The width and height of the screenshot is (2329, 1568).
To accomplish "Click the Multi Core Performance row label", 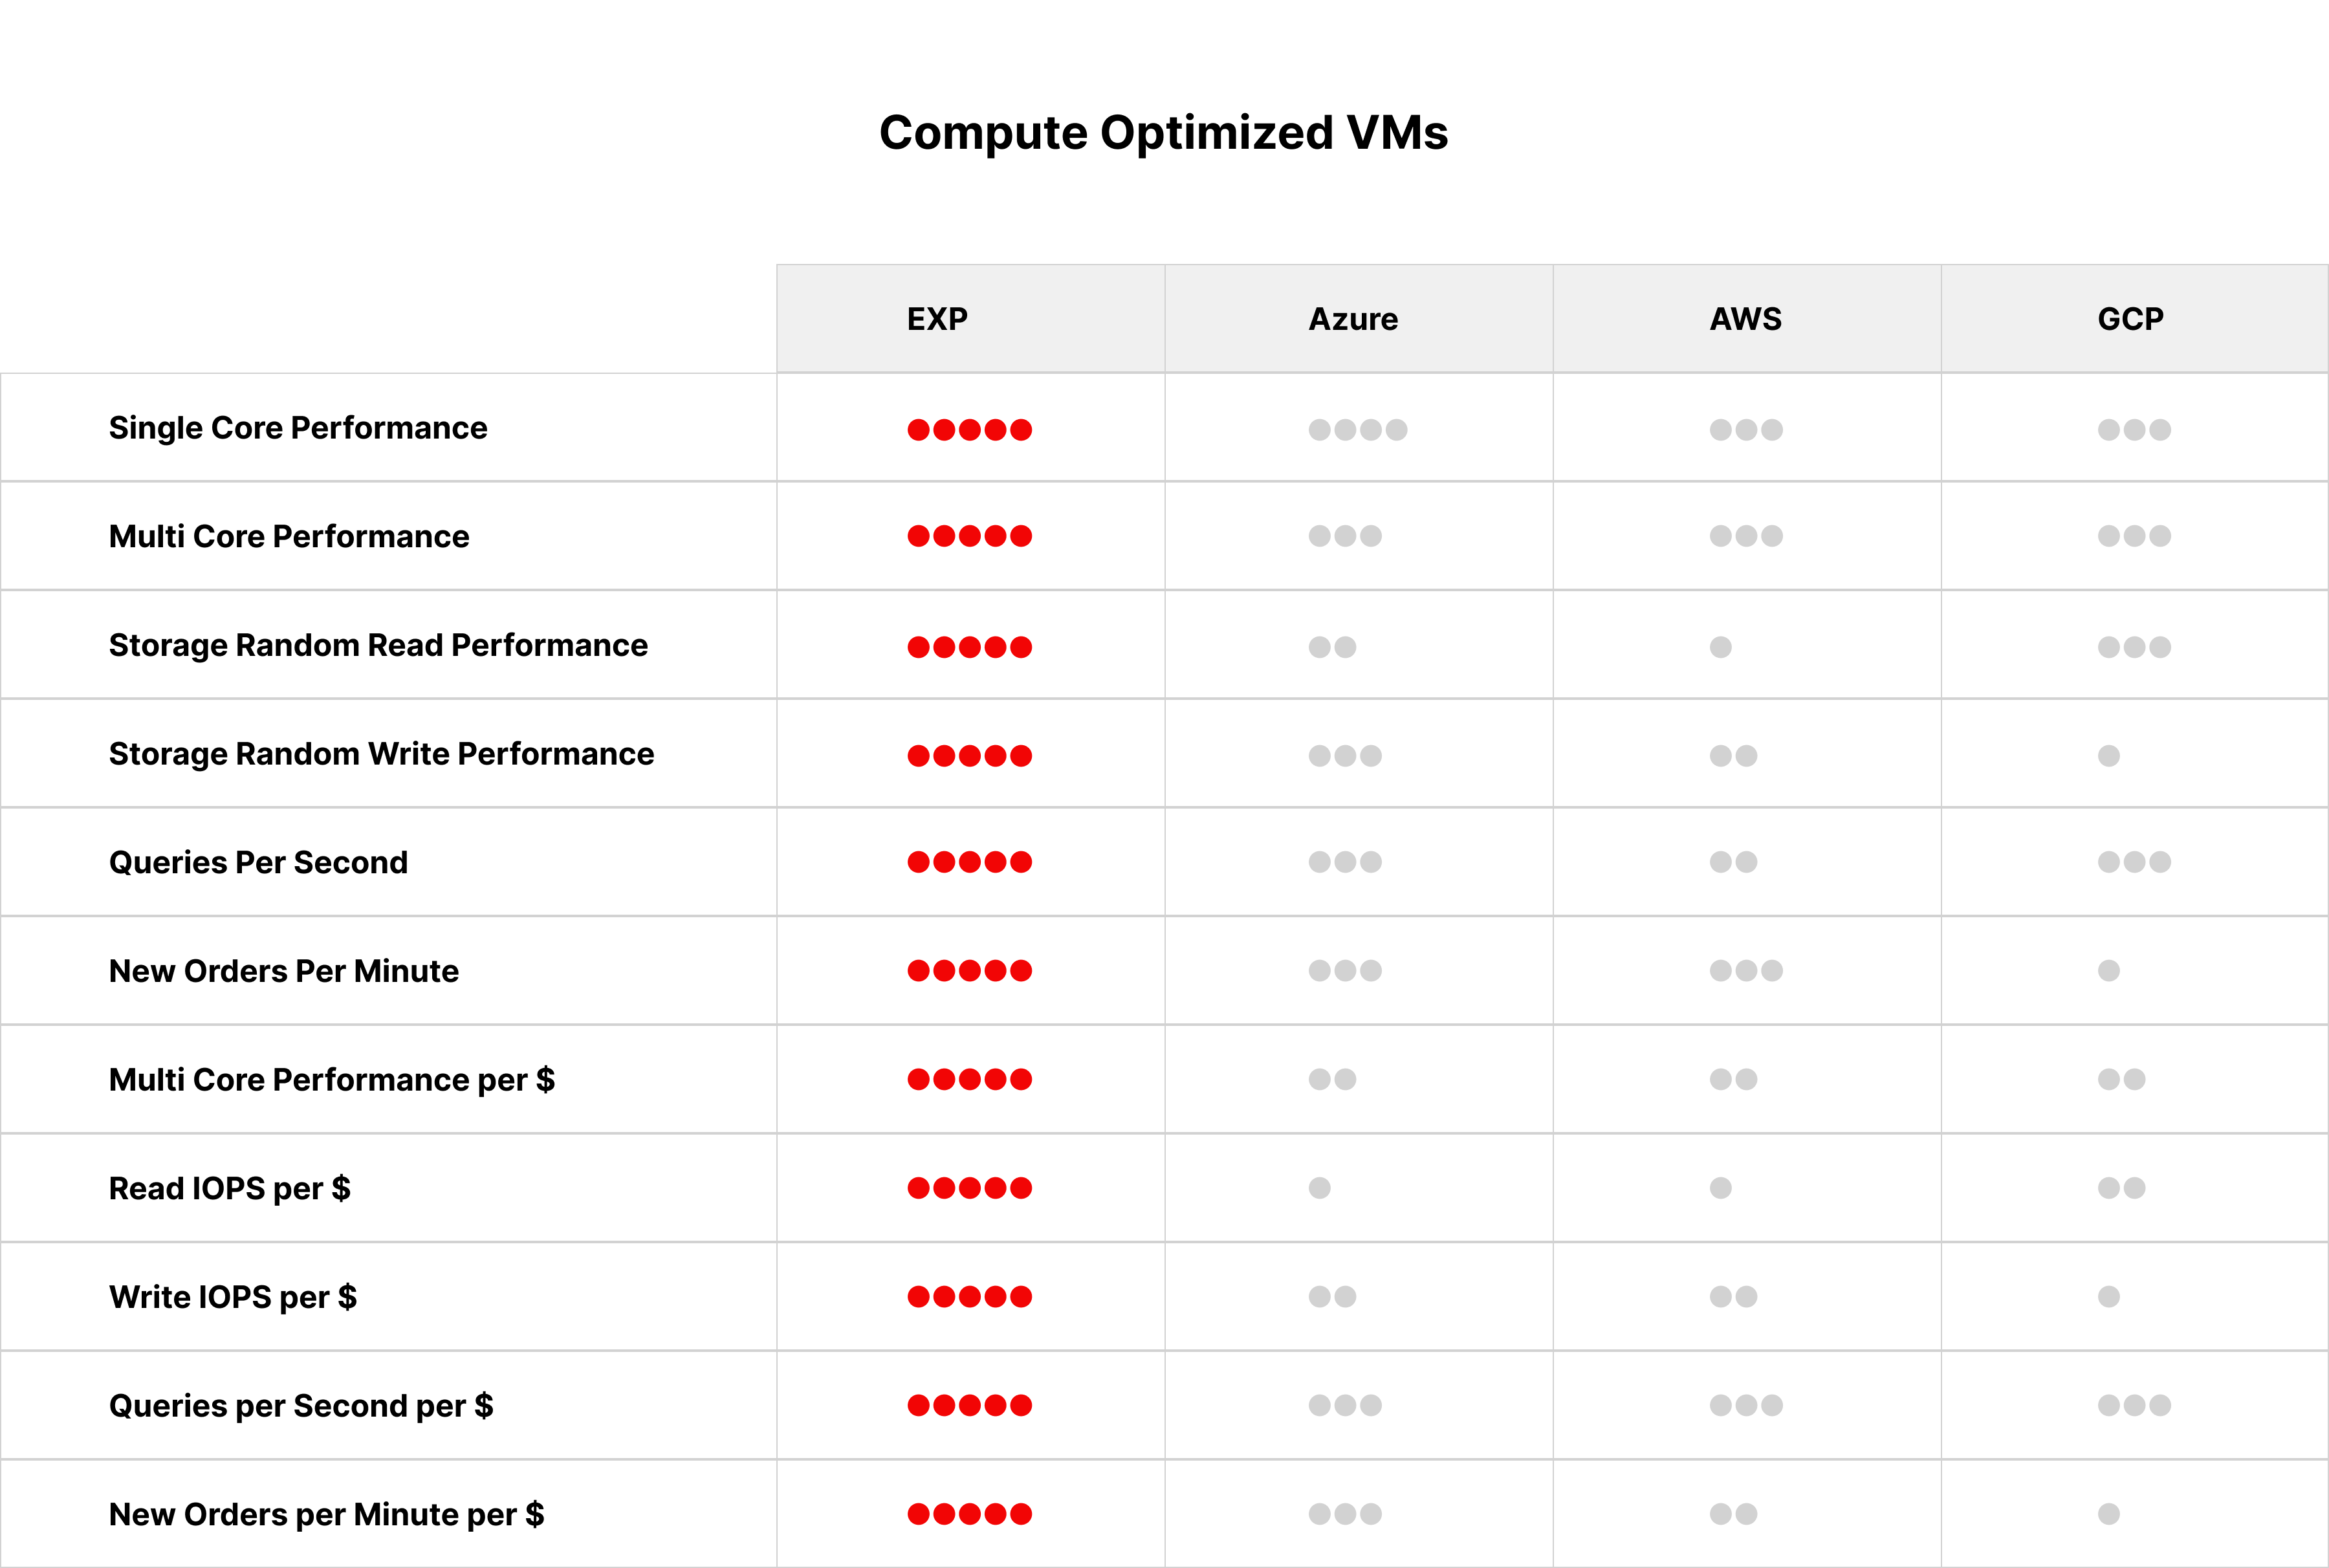I will coord(289,537).
